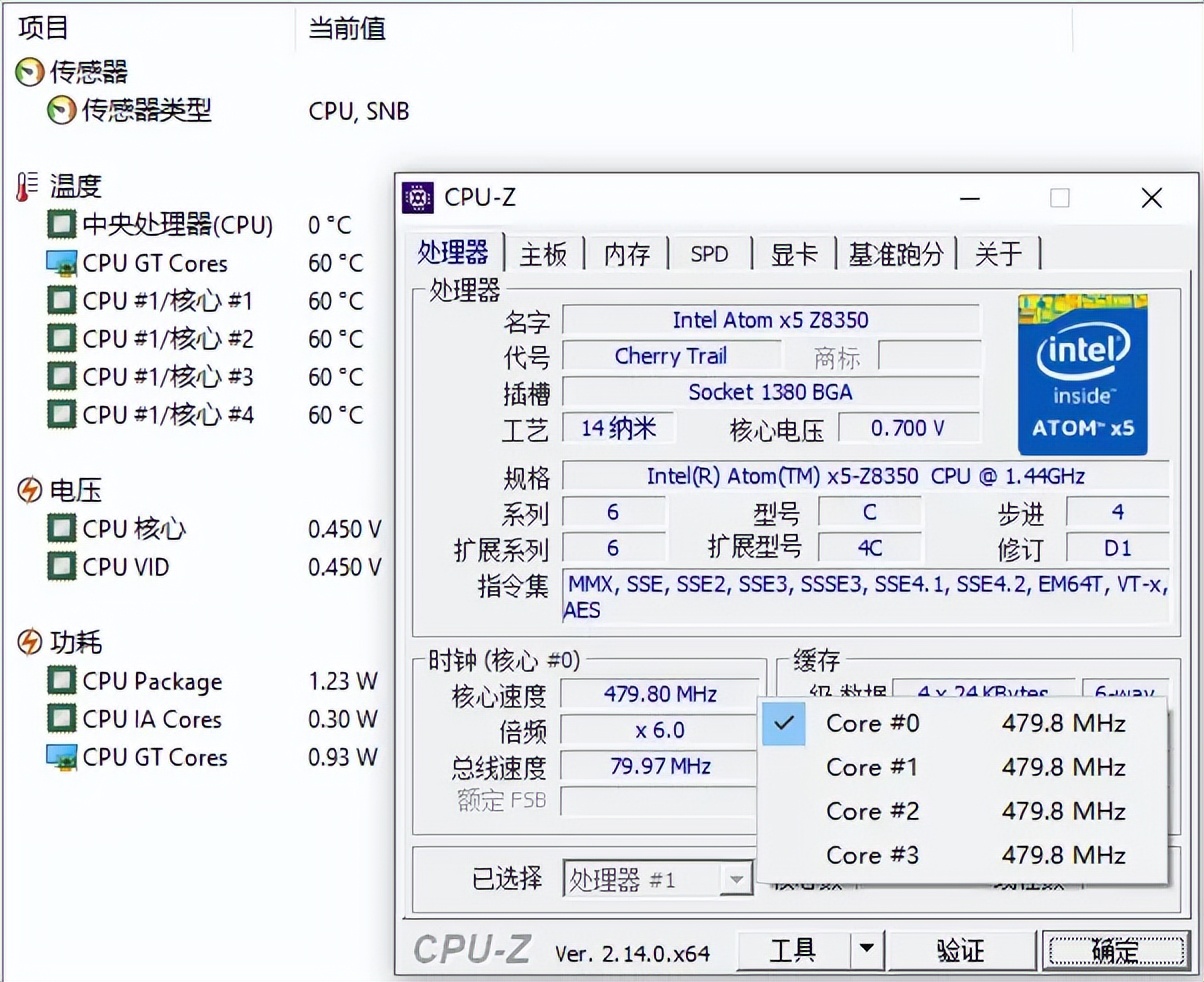Click the CPU, SNB sensor type value
Screen dimensions: 1204x982
click(359, 111)
